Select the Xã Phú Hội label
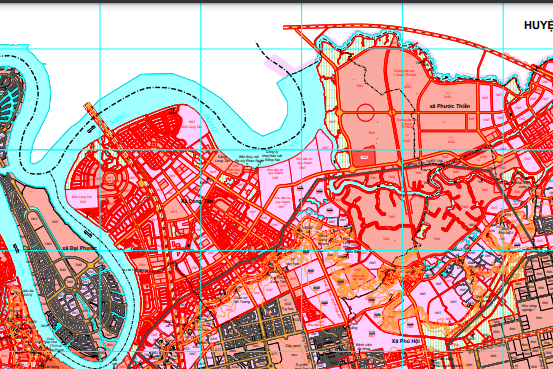553x369 pixels. click(x=406, y=341)
